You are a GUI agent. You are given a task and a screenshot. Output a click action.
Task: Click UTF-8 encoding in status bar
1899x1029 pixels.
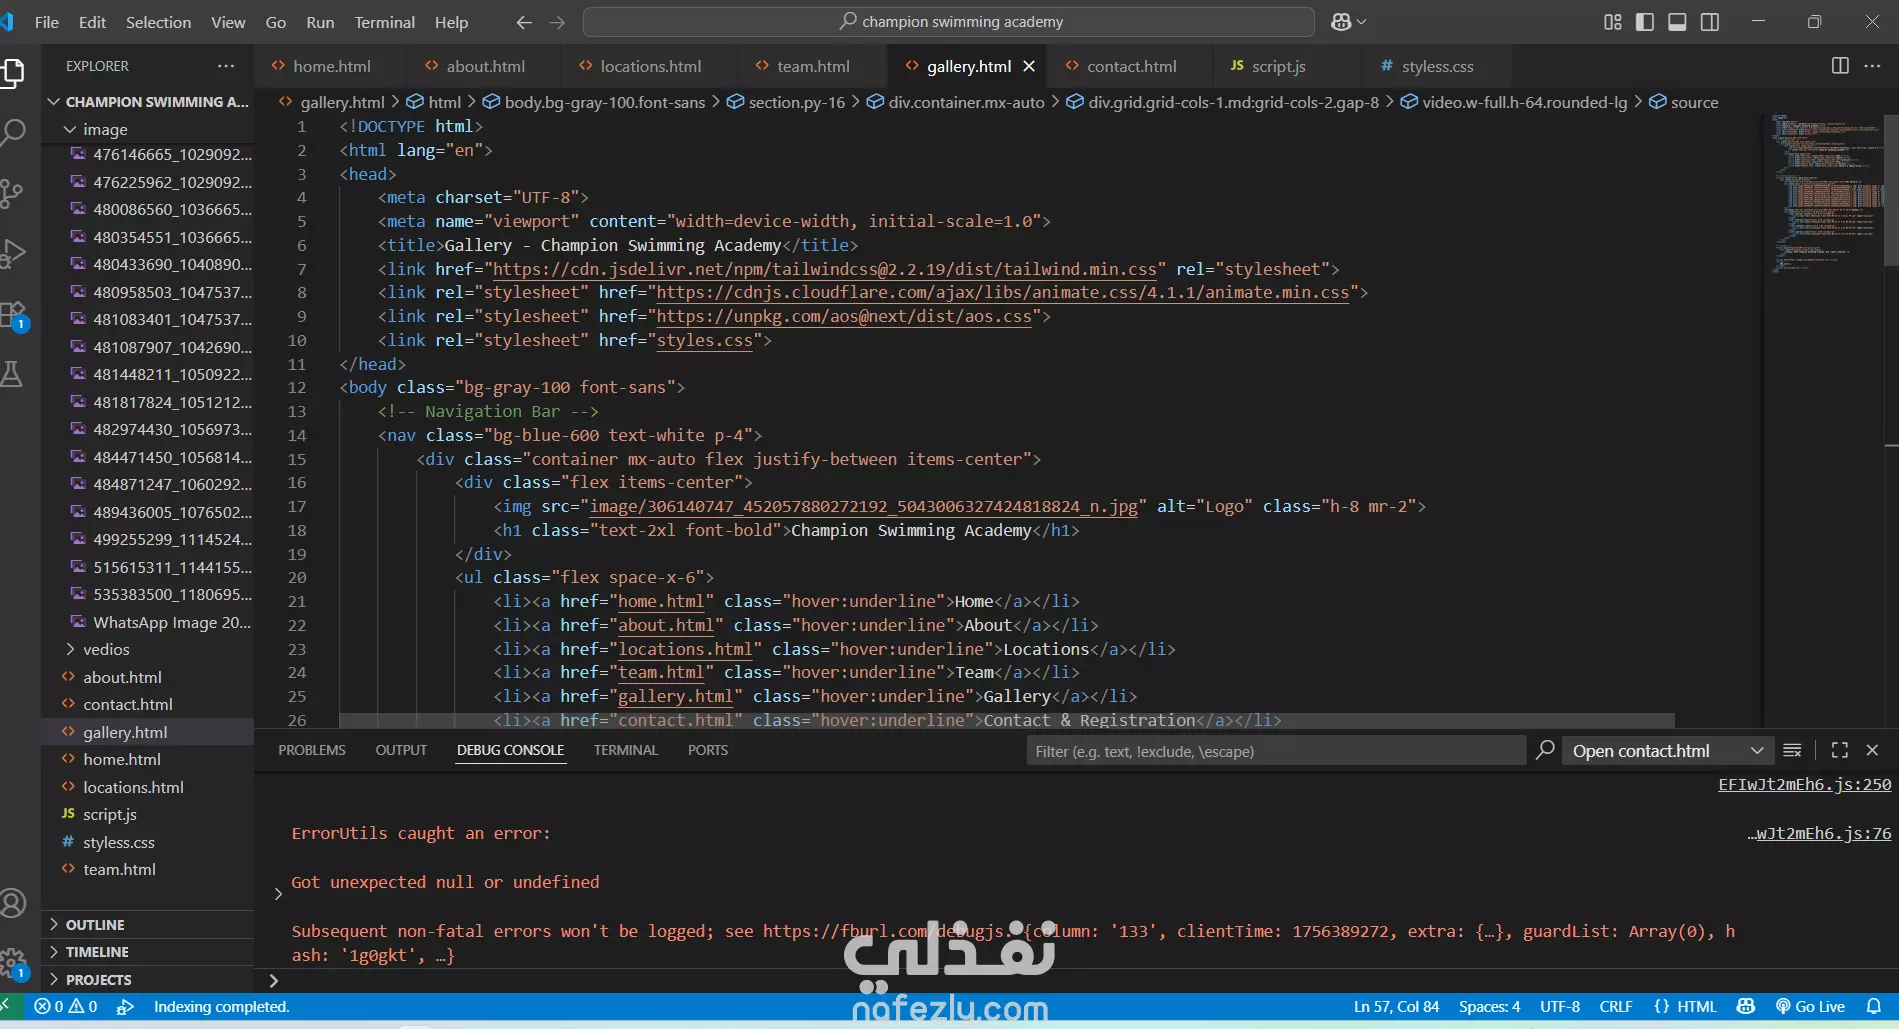click(1560, 1007)
